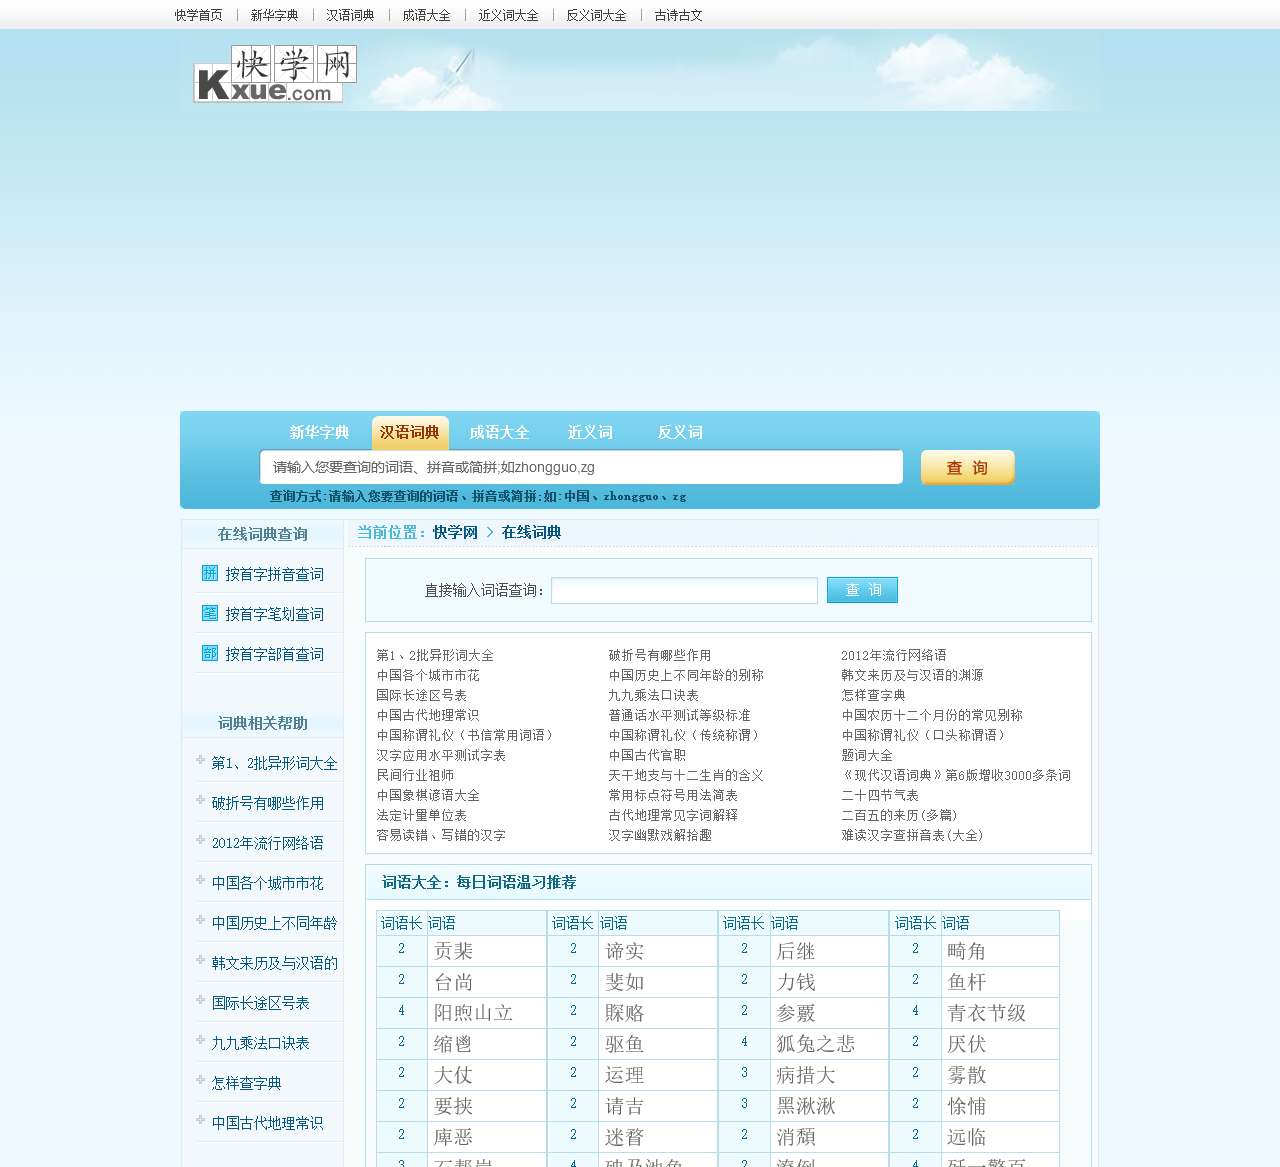Open the word 阳煦山立 in the table
Viewport: 1280px width, 1167px height.
click(x=473, y=1013)
